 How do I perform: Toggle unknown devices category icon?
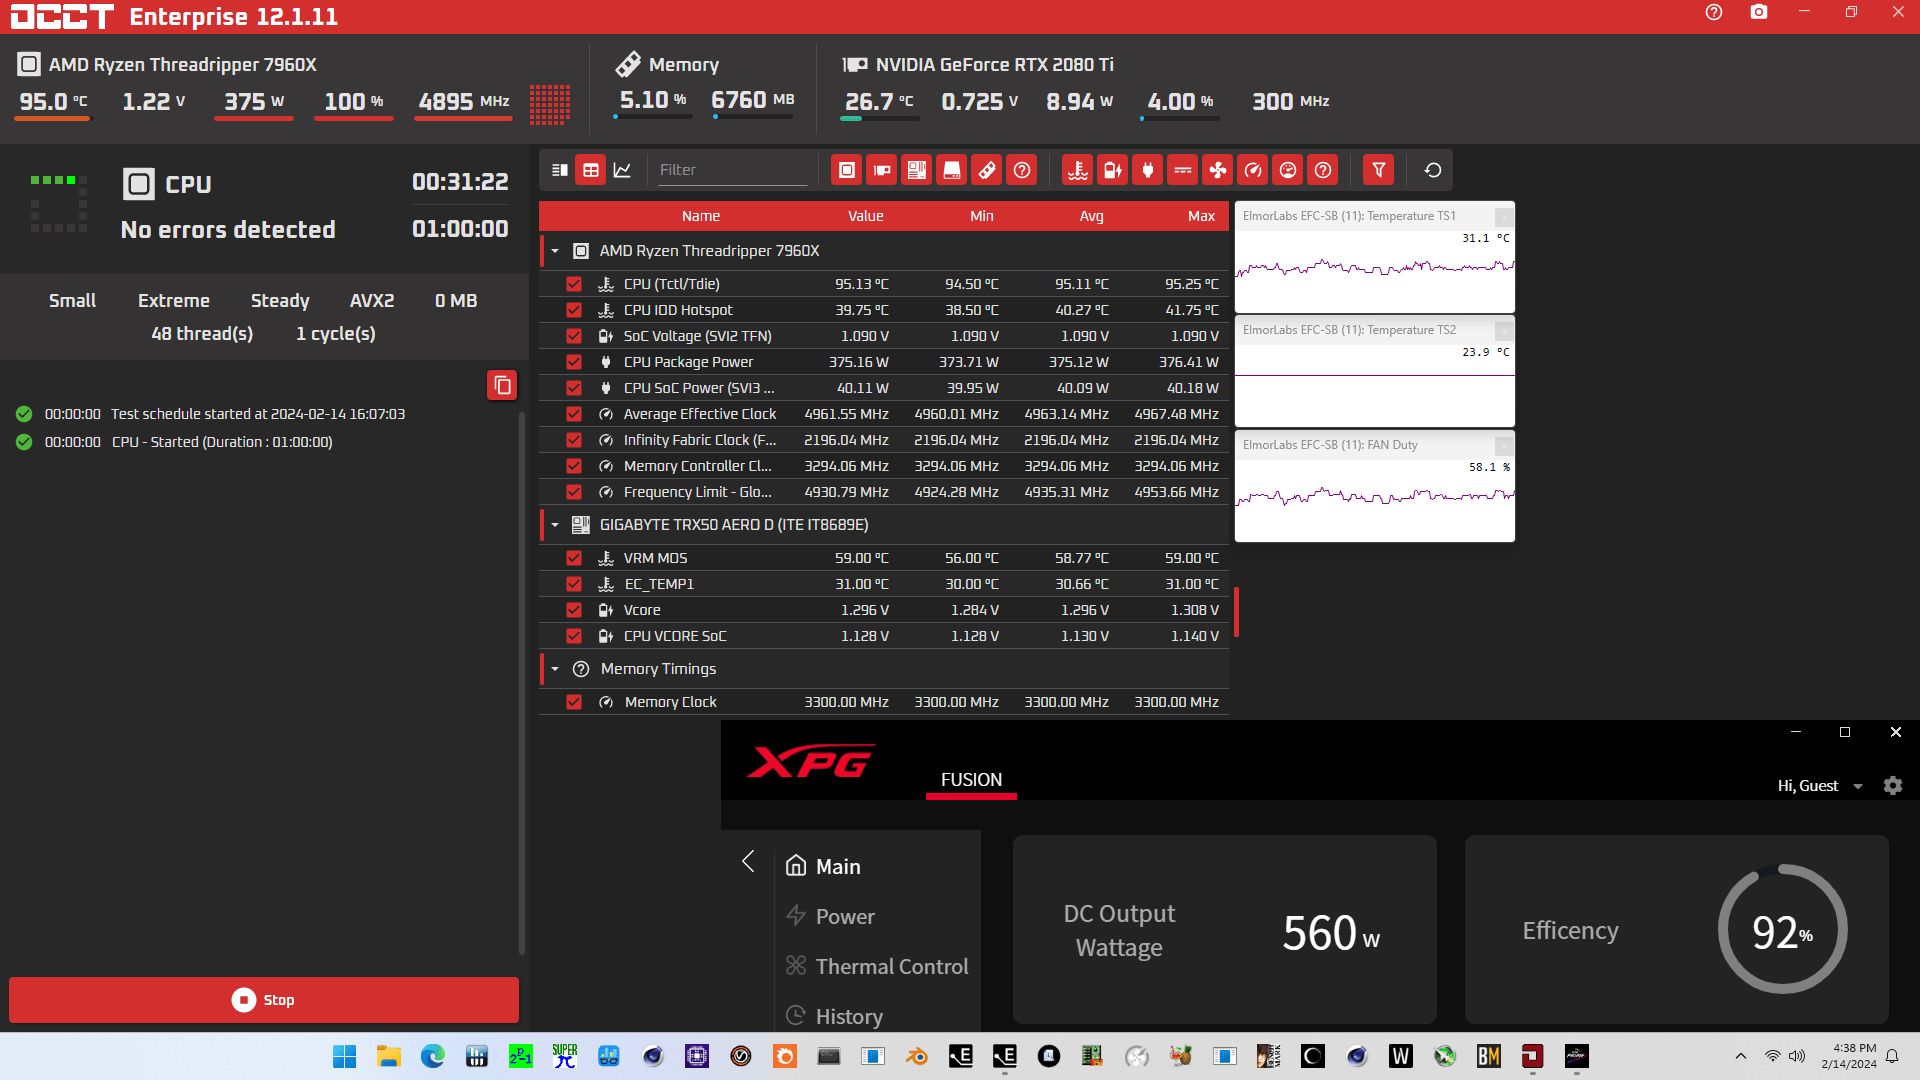1022,170
